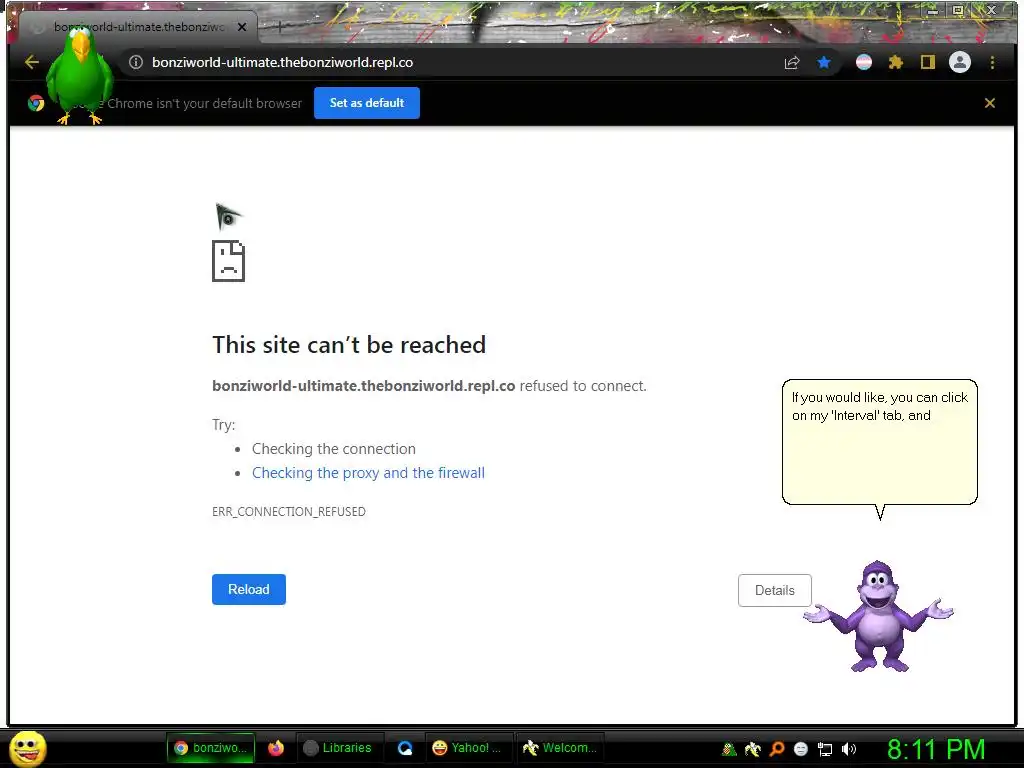Open the Chrome profile avatar
This screenshot has width=1024, height=768.
pos(959,62)
